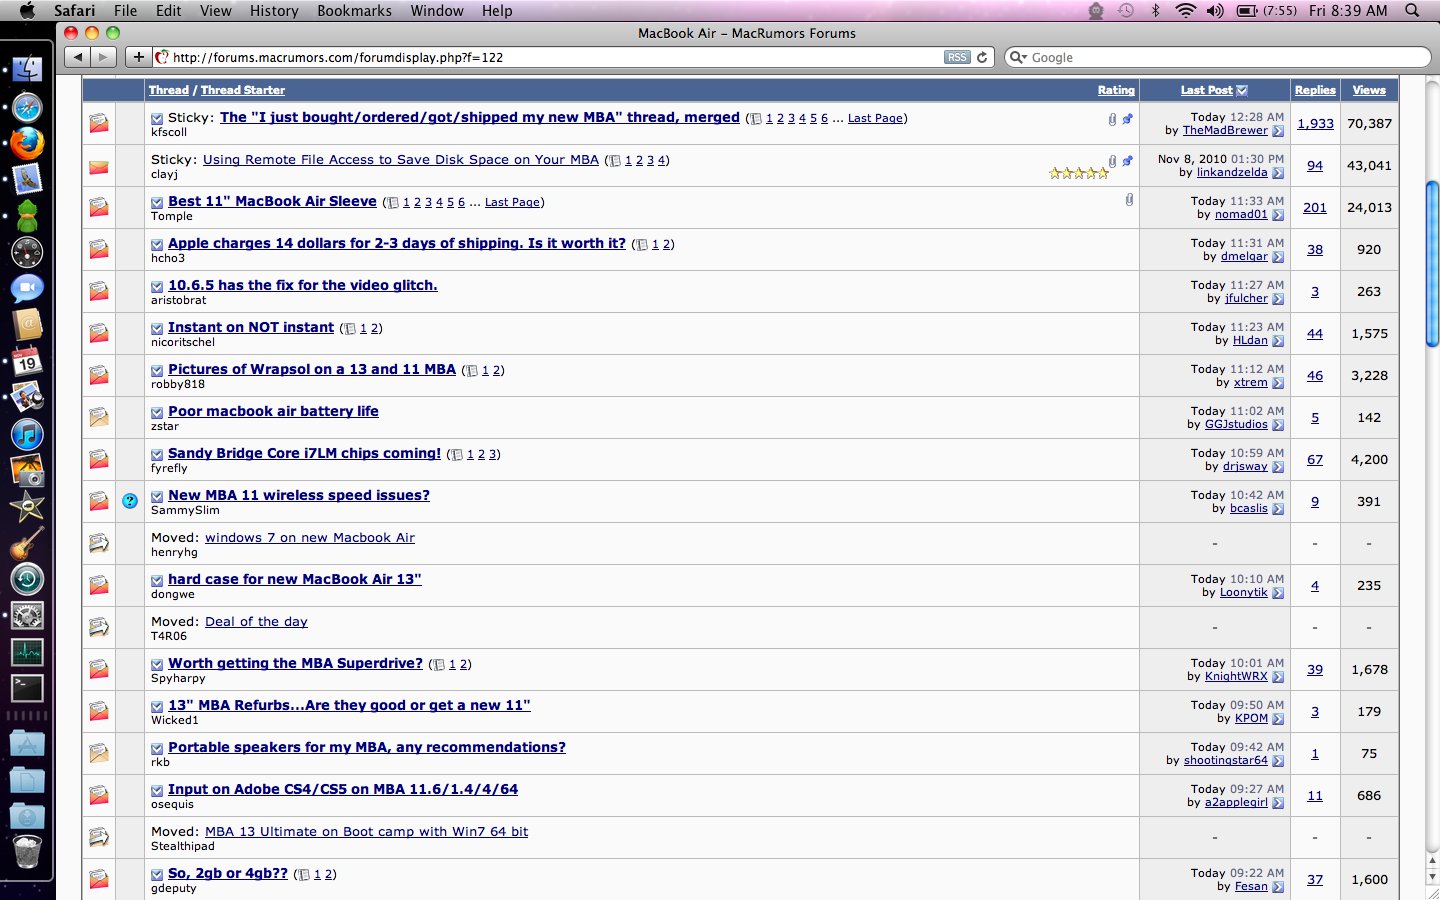The height and width of the screenshot is (900, 1440).
Task: Open replies count 1,933 link
Action: pyautogui.click(x=1315, y=124)
